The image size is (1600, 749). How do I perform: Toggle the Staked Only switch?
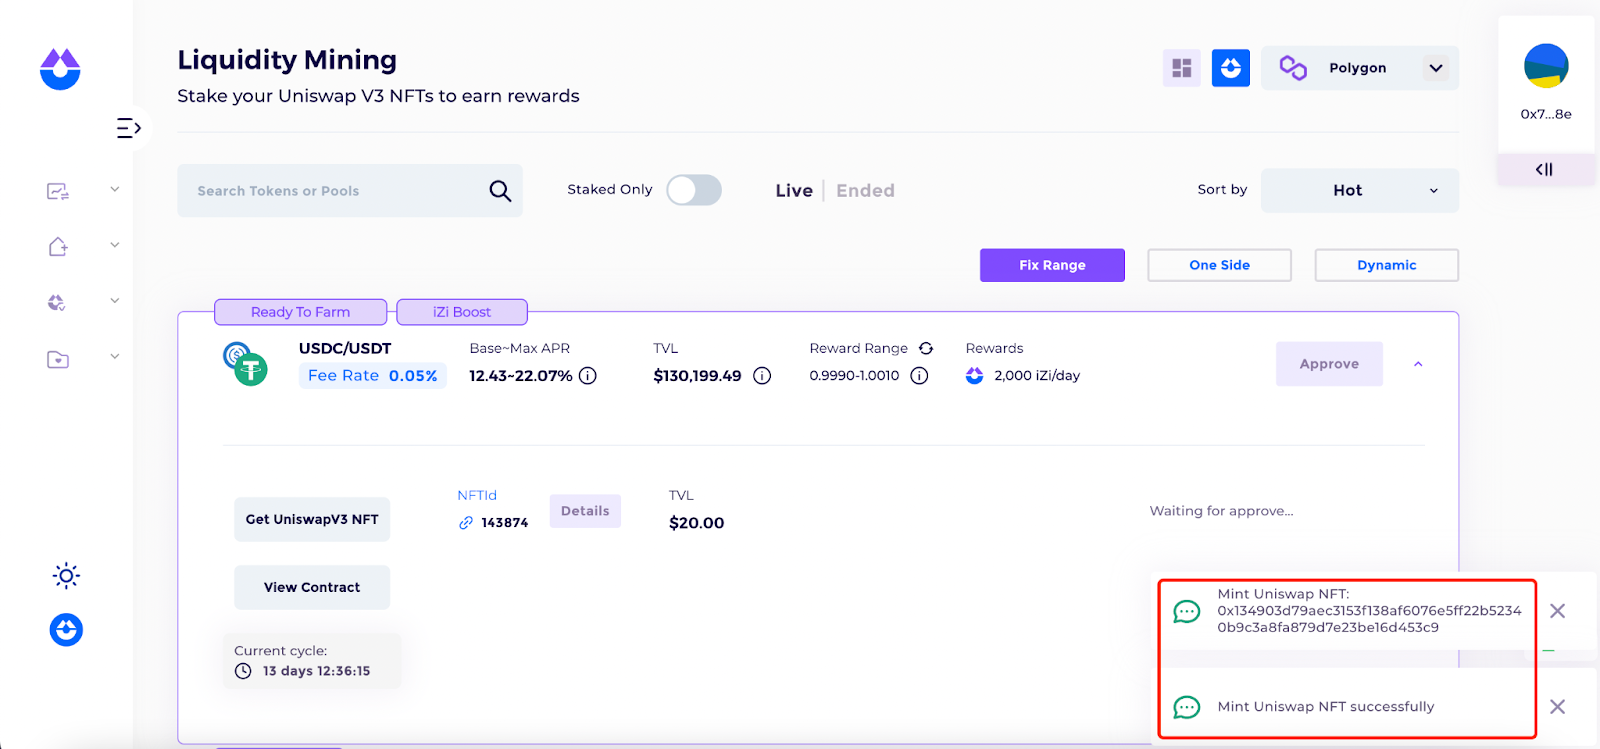694,190
